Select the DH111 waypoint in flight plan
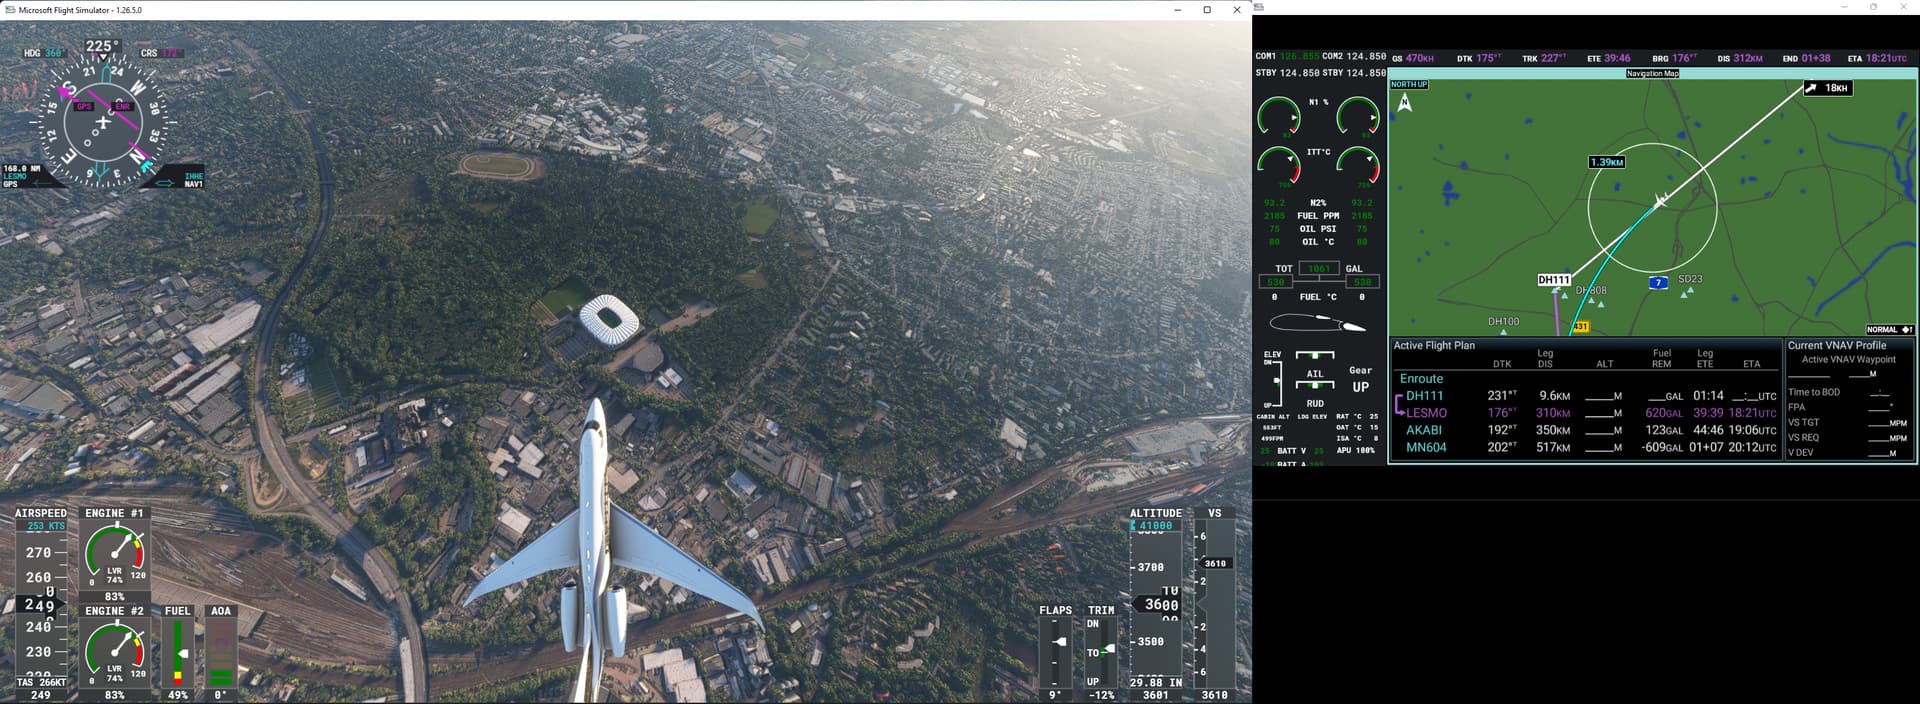This screenshot has height=704, width=1920. [x=1424, y=396]
